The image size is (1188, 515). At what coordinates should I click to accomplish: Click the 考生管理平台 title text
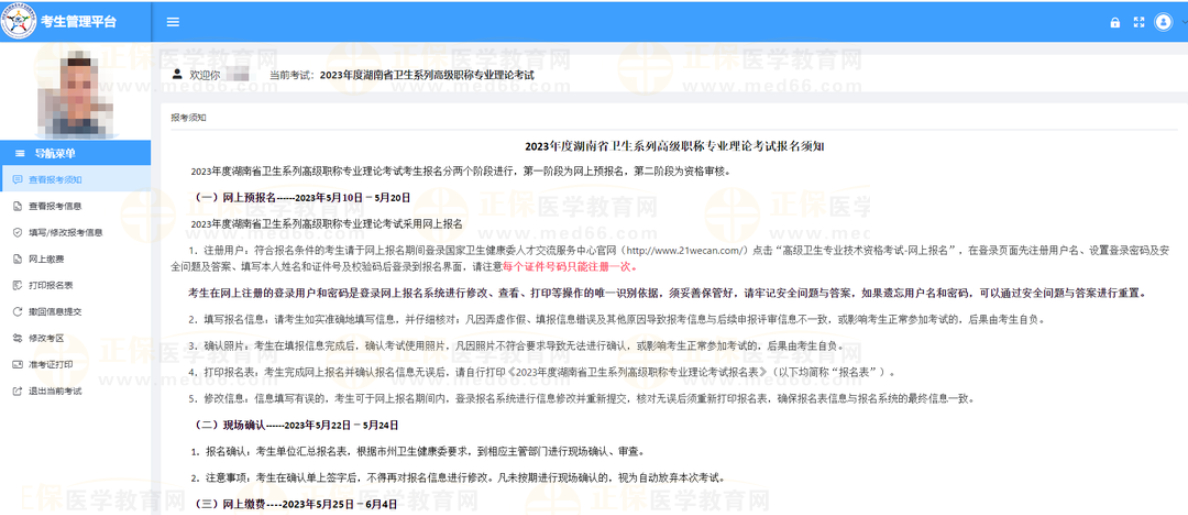coord(76,21)
